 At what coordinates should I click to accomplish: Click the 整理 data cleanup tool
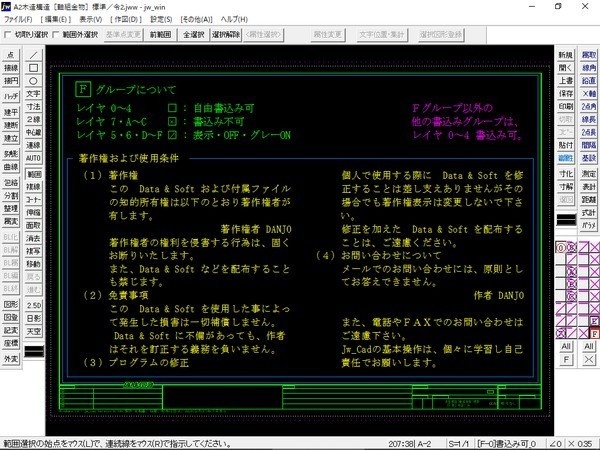[11, 209]
